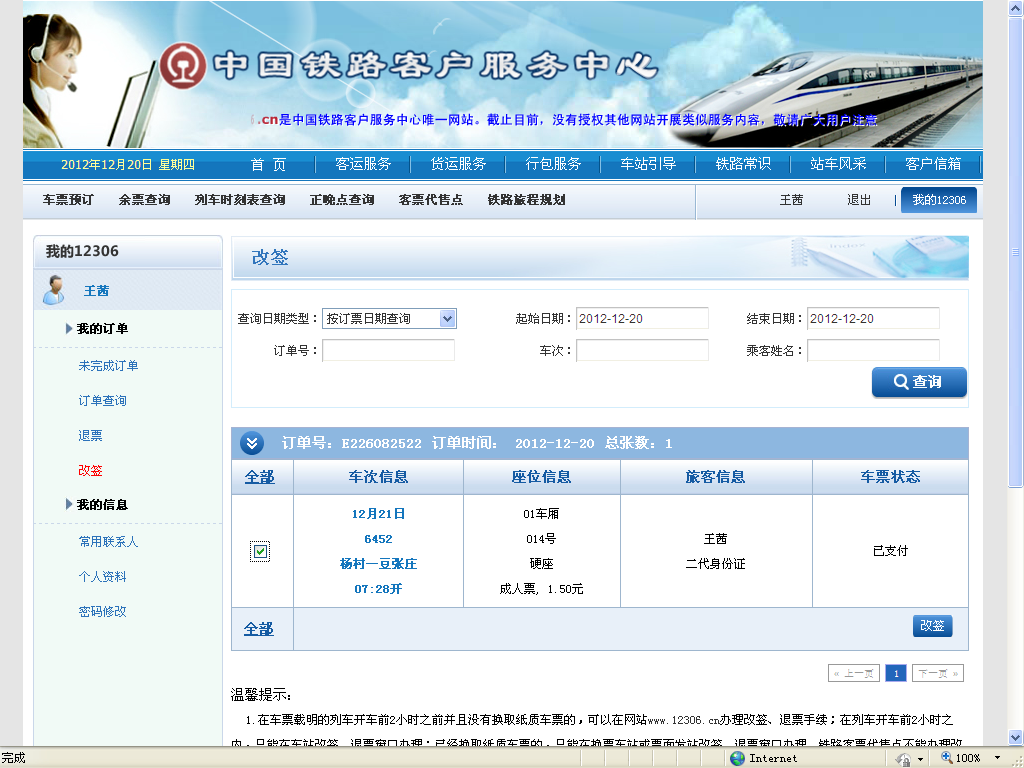The image size is (1024, 768).
Task: Open the 车站引导 menu
Action: tap(648, 164)
